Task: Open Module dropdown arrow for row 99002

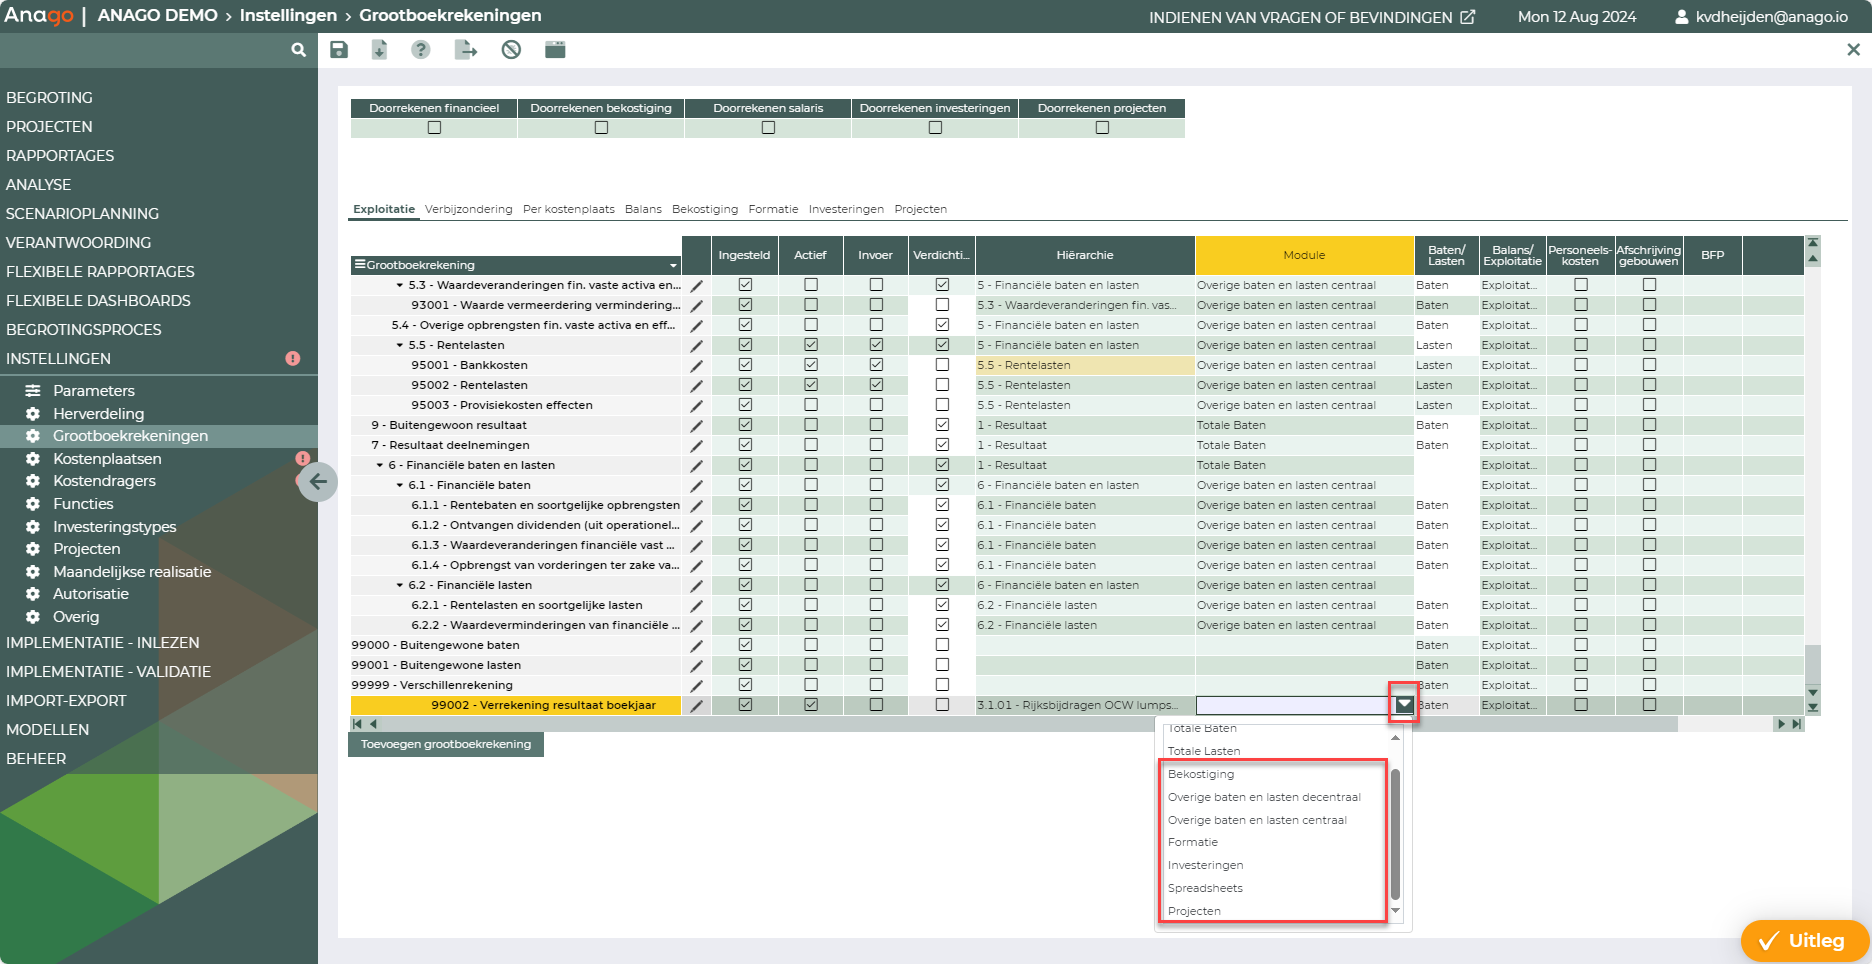Action: [x=1404, y=705]
